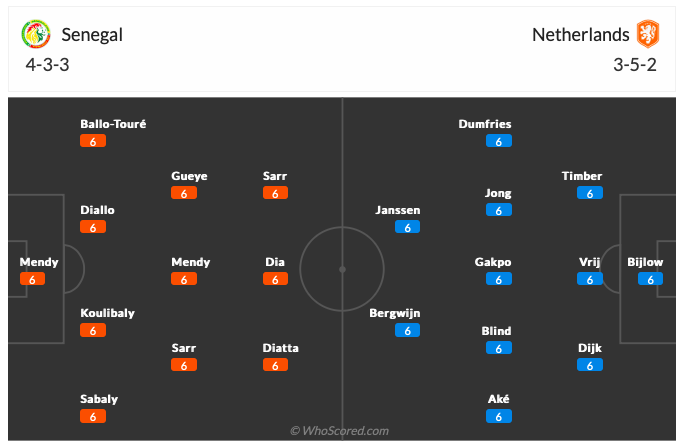The height and width of the screenshot is (441, 685).
Task: Click the Senegal 4-3-3 formation text
Action: click(47, 65)
